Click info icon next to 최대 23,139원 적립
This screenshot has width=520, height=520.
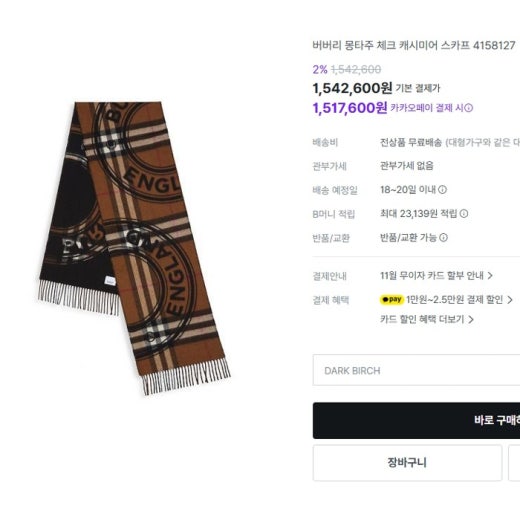464,214
